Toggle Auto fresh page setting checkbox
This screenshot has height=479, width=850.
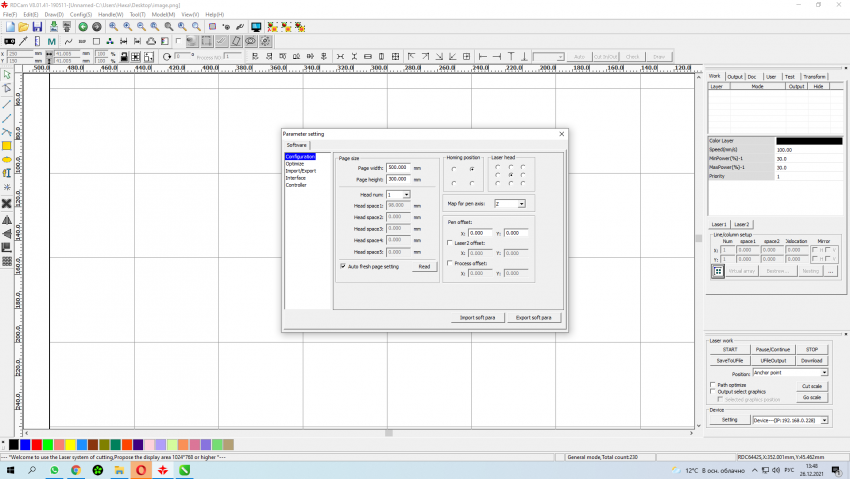[x=342, y=266]
